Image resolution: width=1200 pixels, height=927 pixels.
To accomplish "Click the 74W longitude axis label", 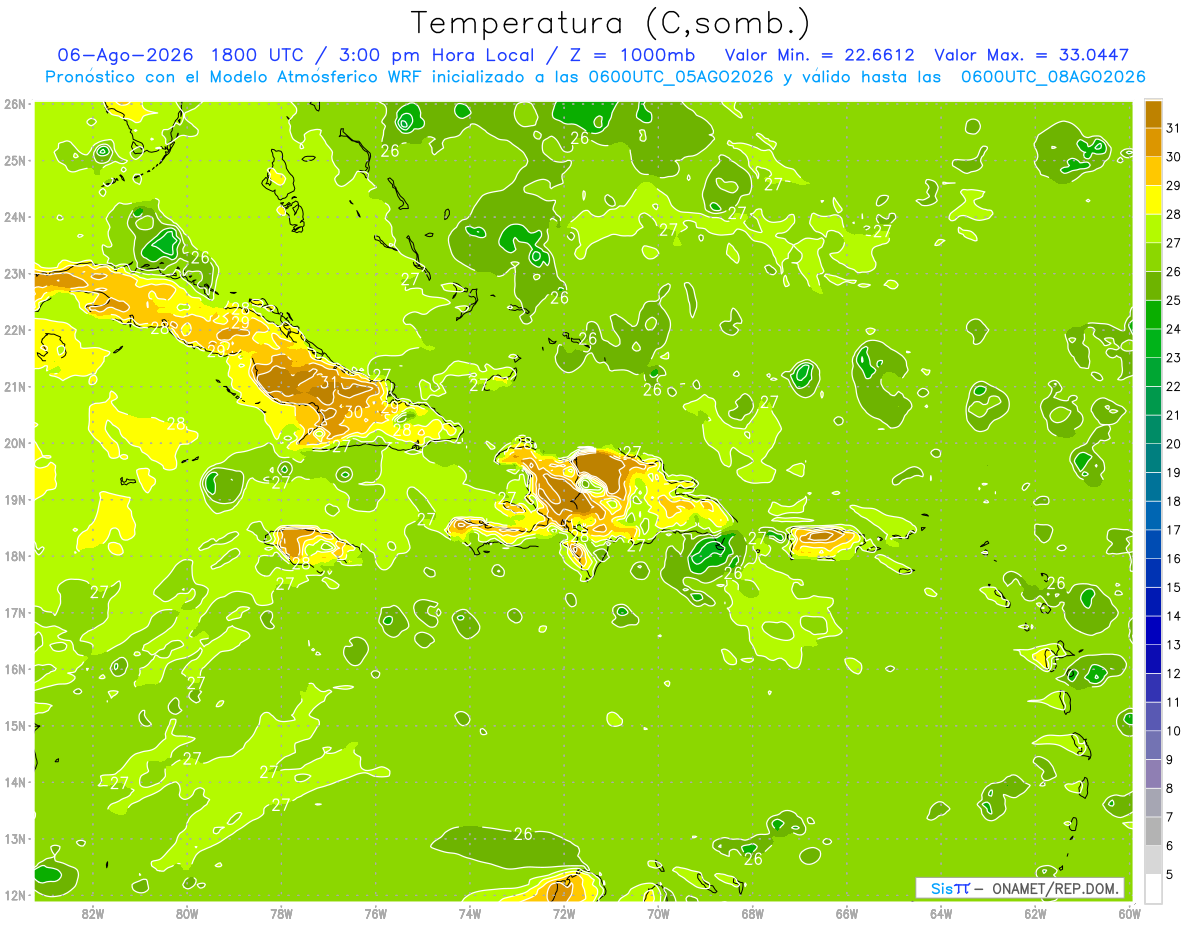I will click(469, 913).
